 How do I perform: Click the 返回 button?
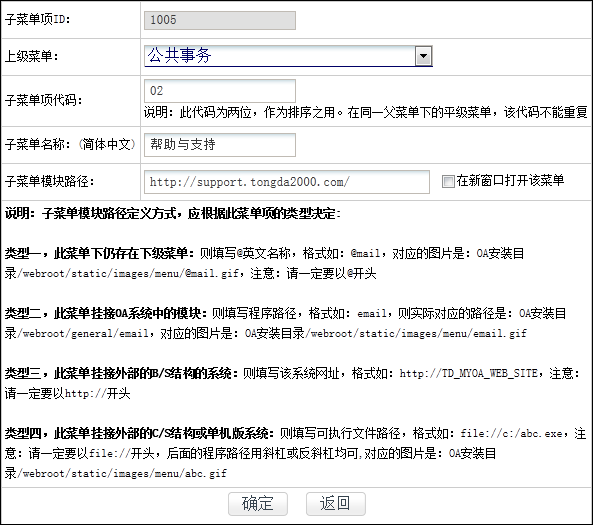point(336,503)
